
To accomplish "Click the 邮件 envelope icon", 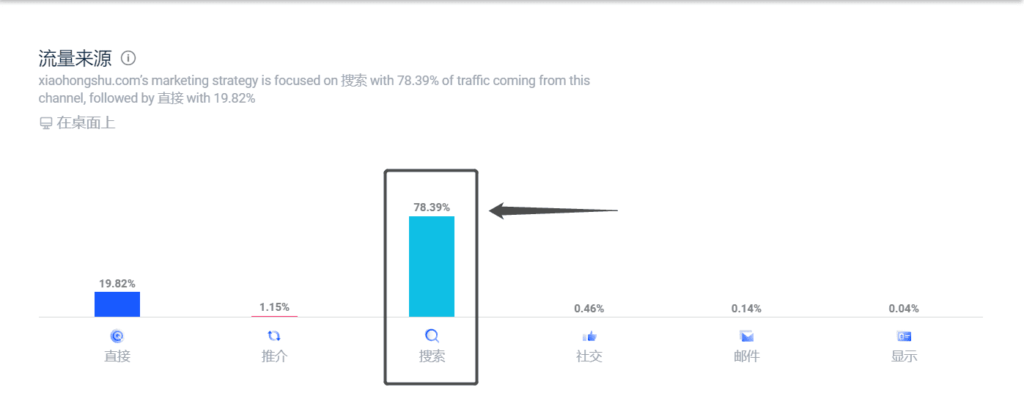I will (746, 336).
